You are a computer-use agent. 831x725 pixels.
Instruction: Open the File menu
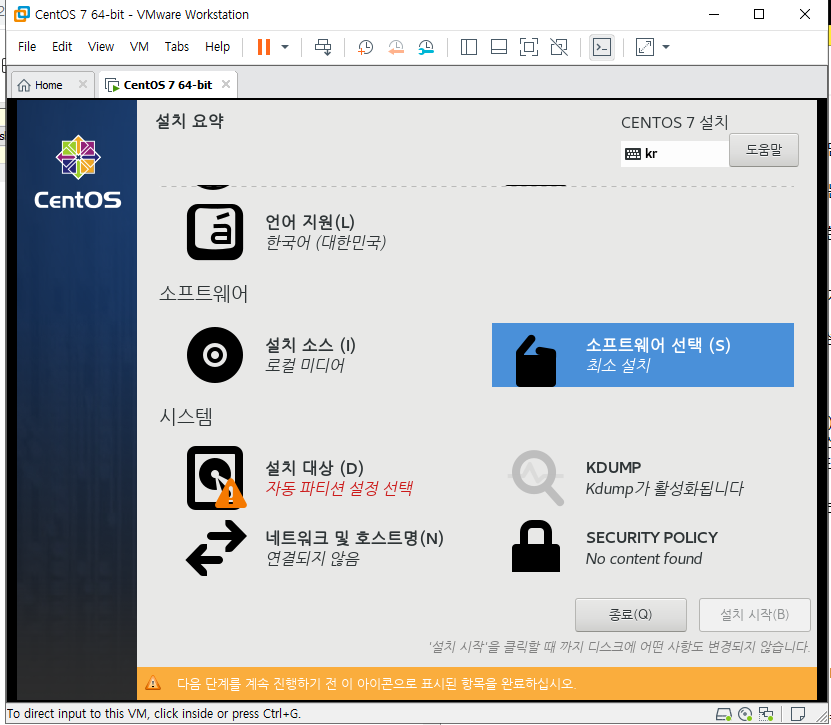[27, 47]
